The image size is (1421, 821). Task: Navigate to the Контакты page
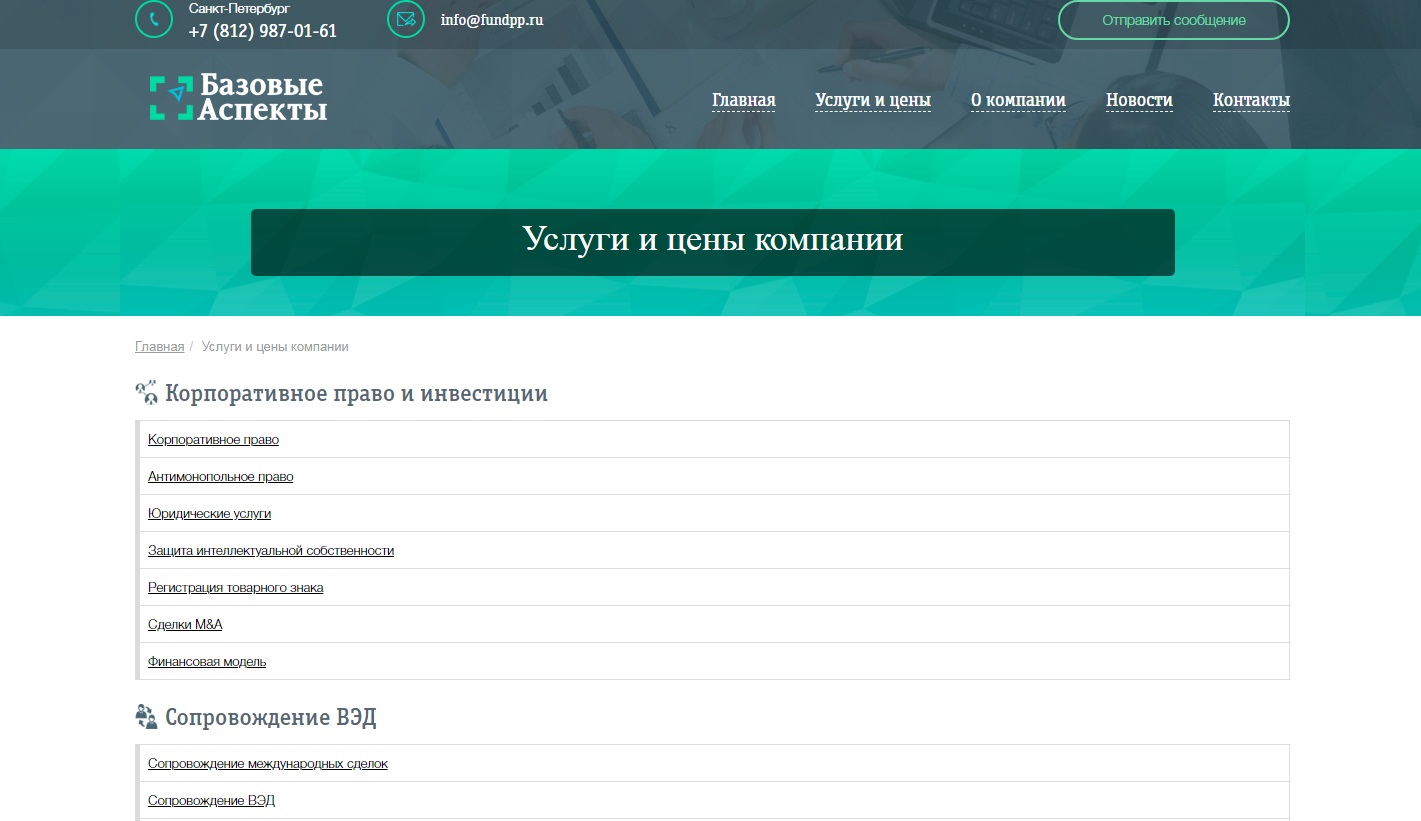(x=1250, y=100)
